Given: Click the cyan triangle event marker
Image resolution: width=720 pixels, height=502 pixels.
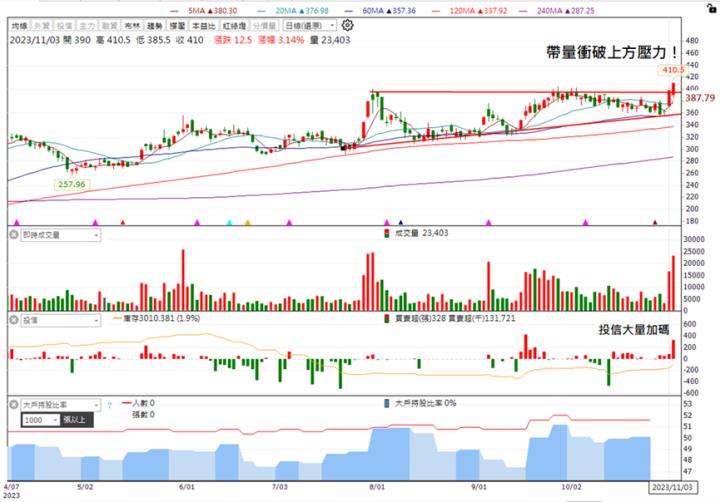Looking at the screenshot, I should (x=229, y=223).
